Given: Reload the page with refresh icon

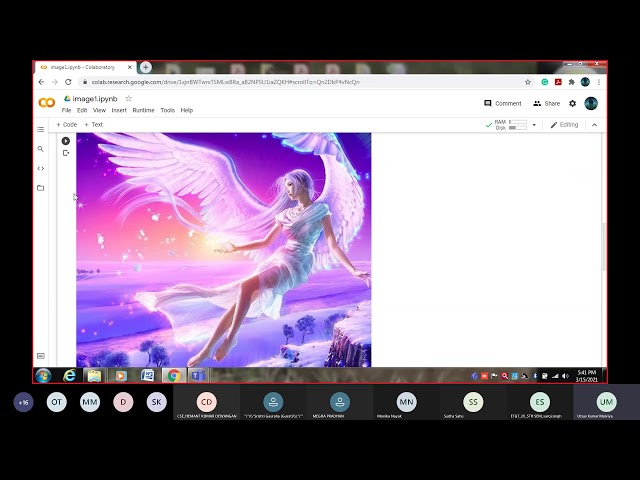Looking at the screenshot, I should (68, 82).
